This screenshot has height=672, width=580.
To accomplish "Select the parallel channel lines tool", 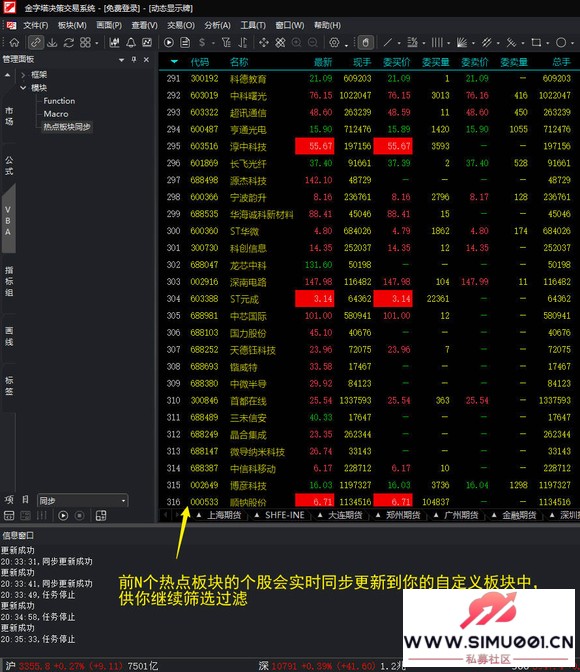I will (486, 42).
